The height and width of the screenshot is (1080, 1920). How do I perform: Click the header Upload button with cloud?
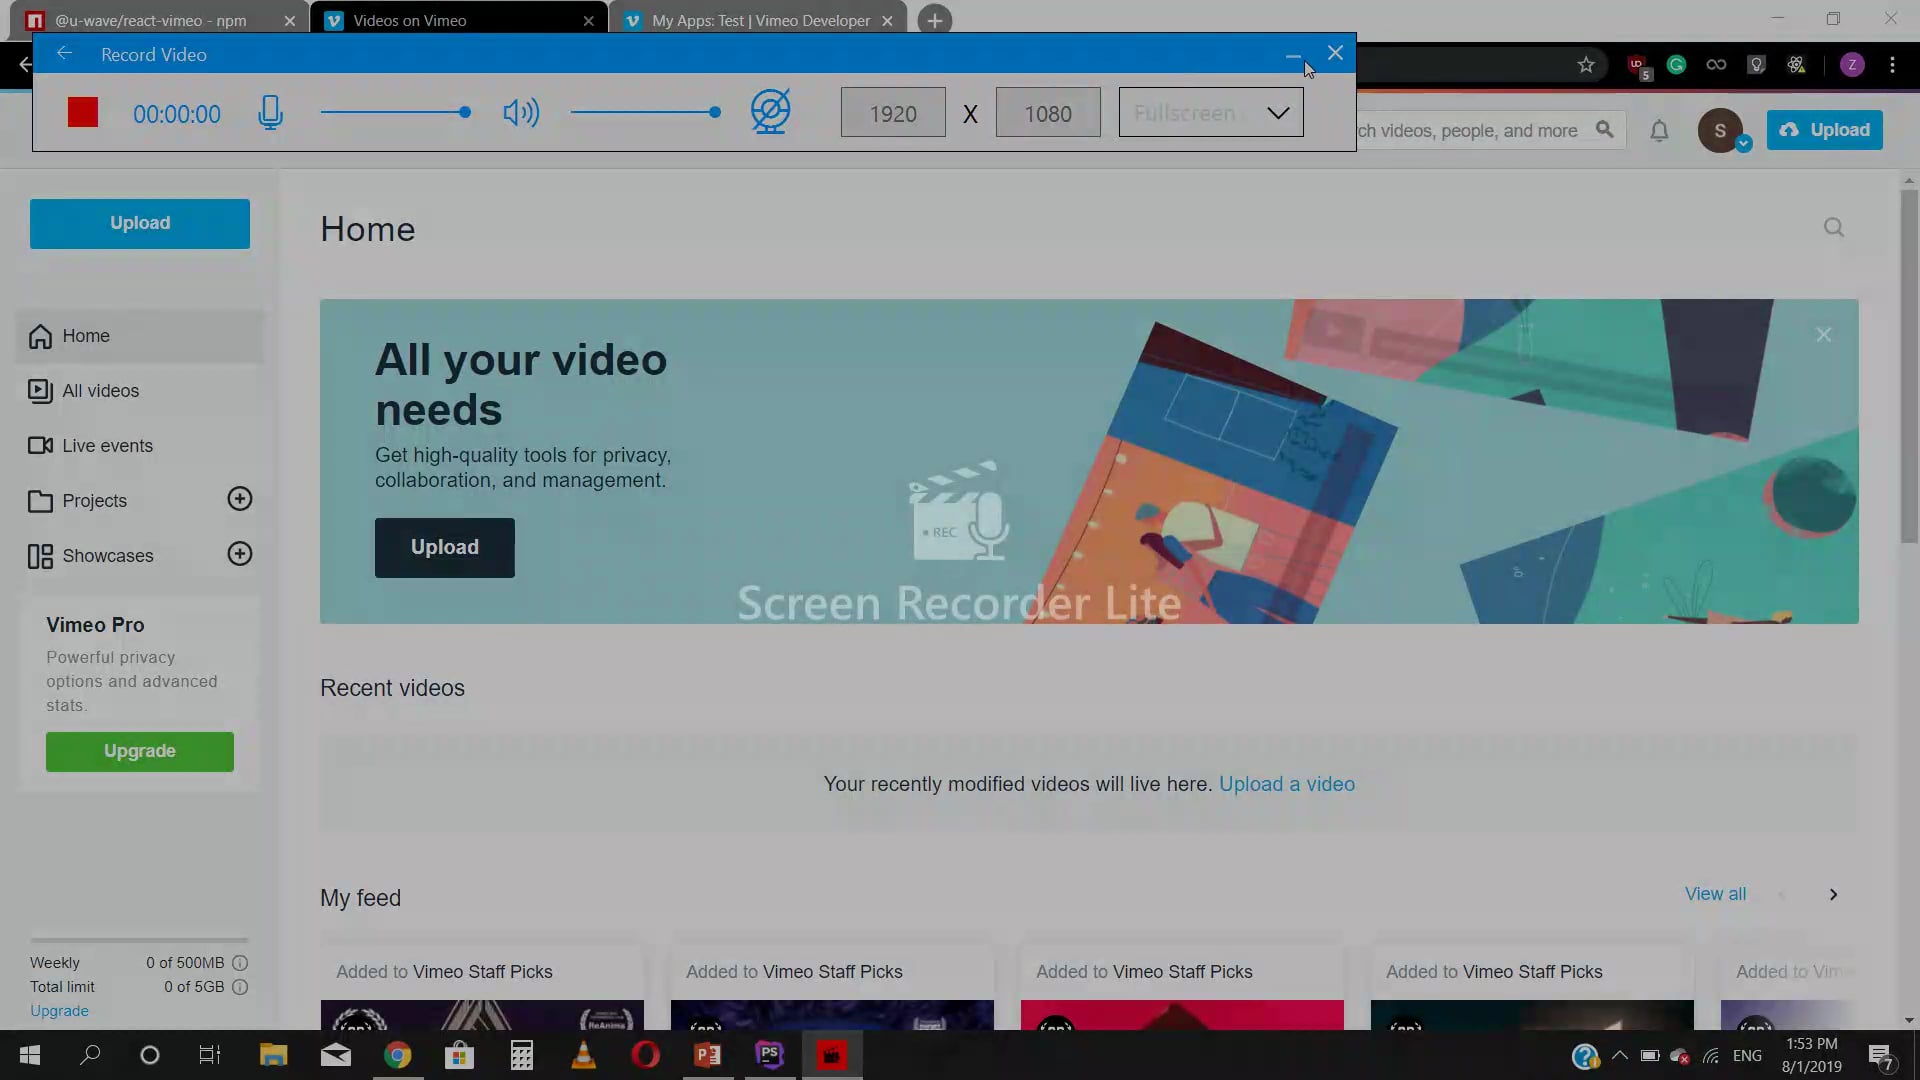coord(1824,130)
